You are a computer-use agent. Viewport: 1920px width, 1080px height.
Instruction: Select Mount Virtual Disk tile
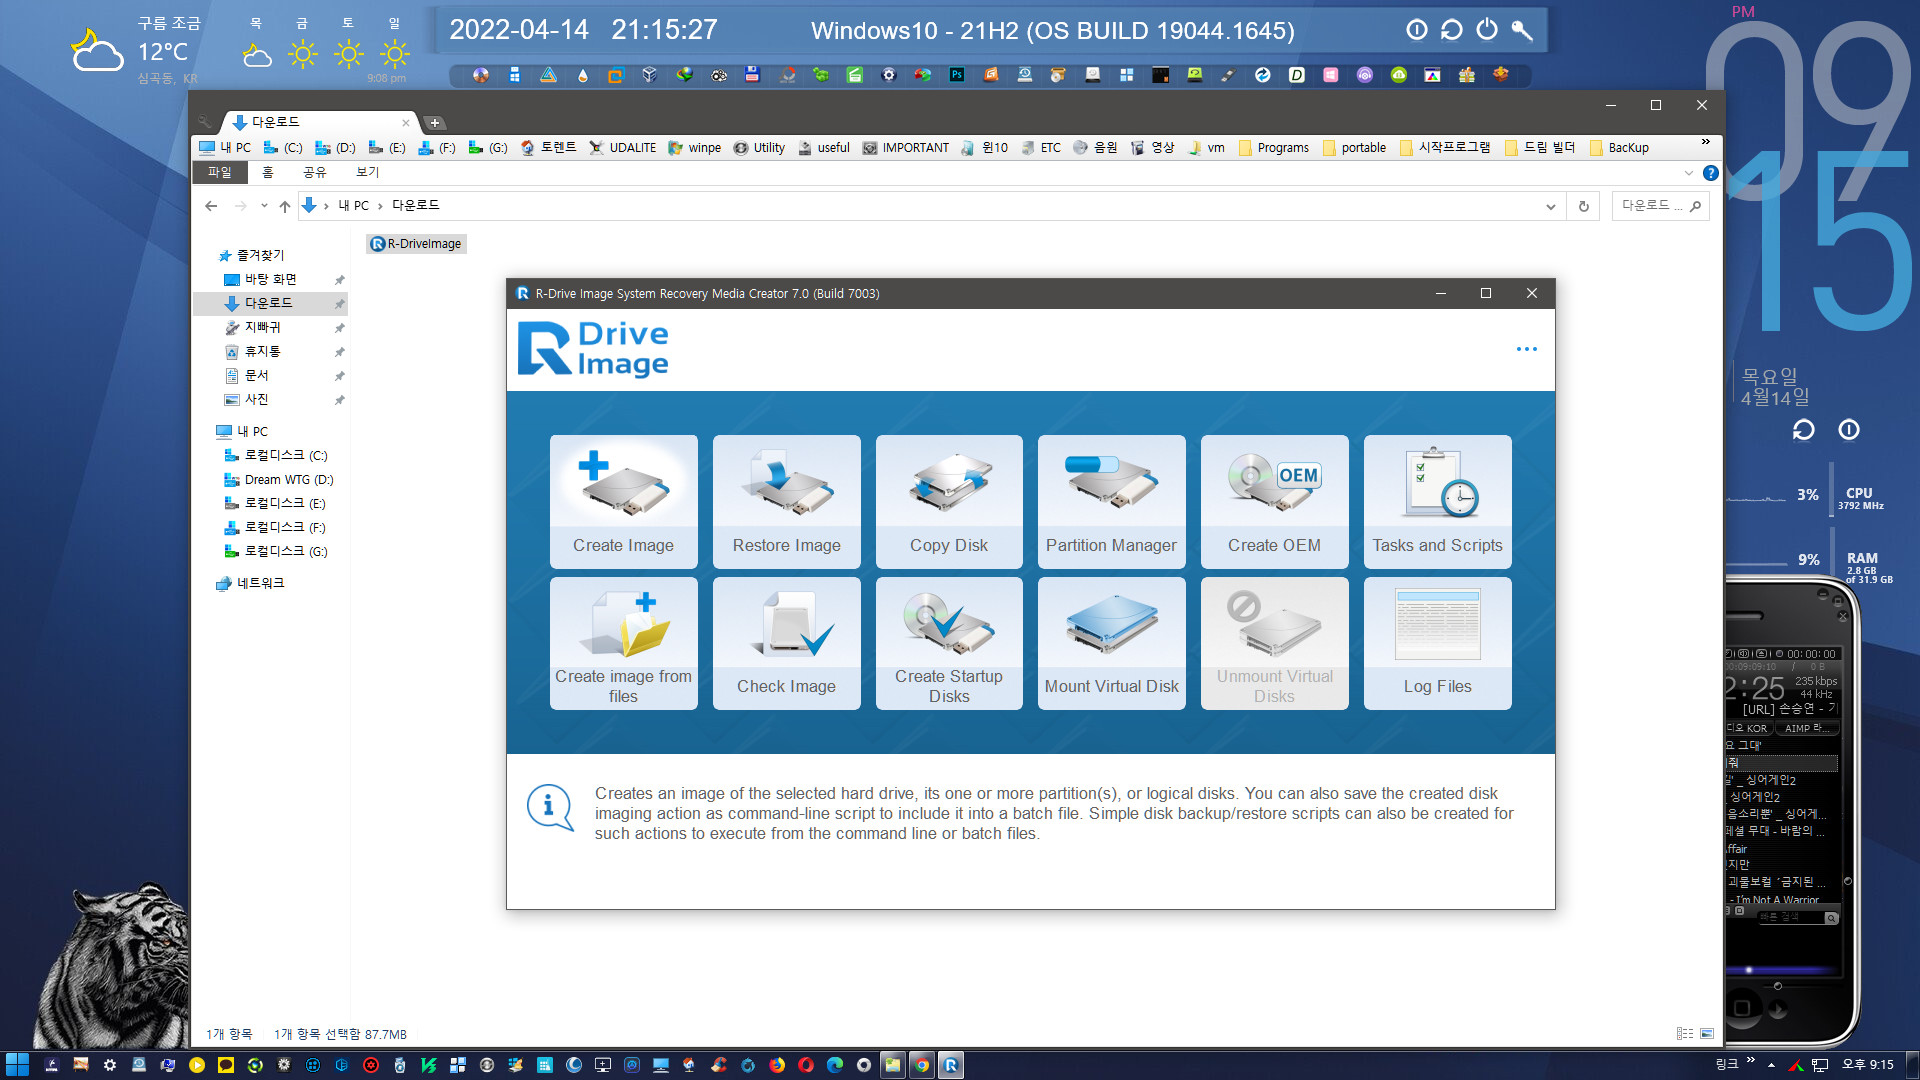[x=1111, y=643]
